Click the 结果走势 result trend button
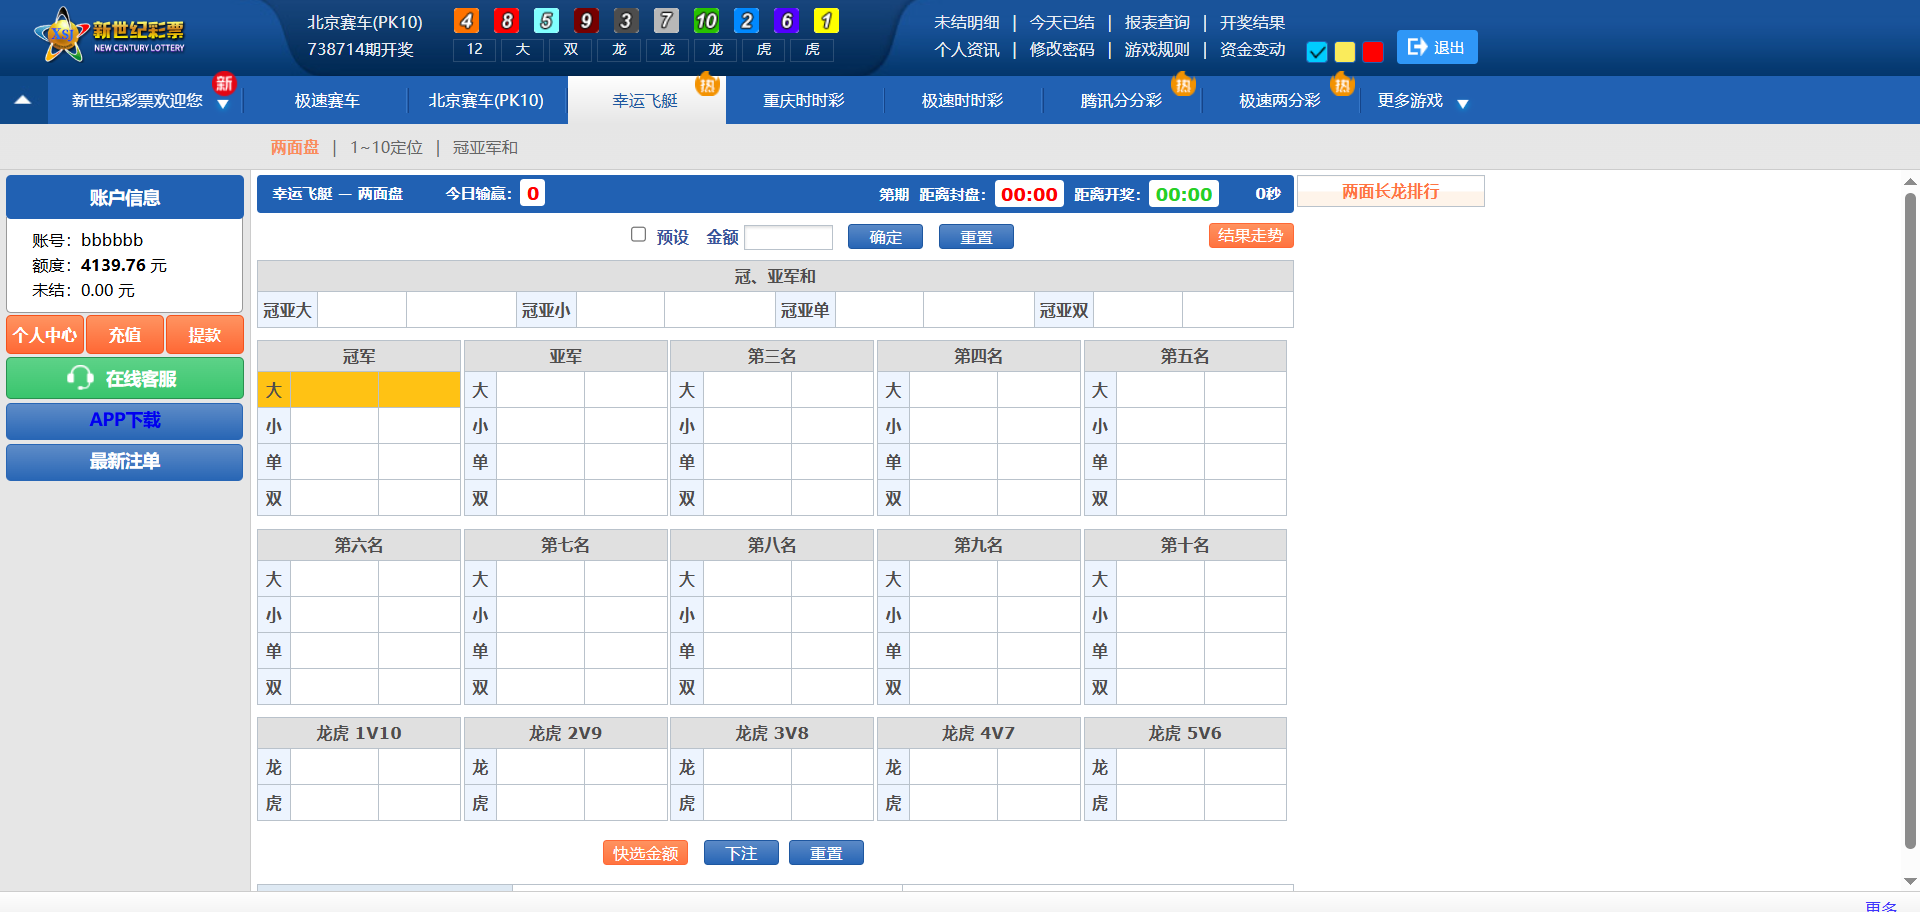Screen dimensions: 1920x912 click(x=1250, y=236)
